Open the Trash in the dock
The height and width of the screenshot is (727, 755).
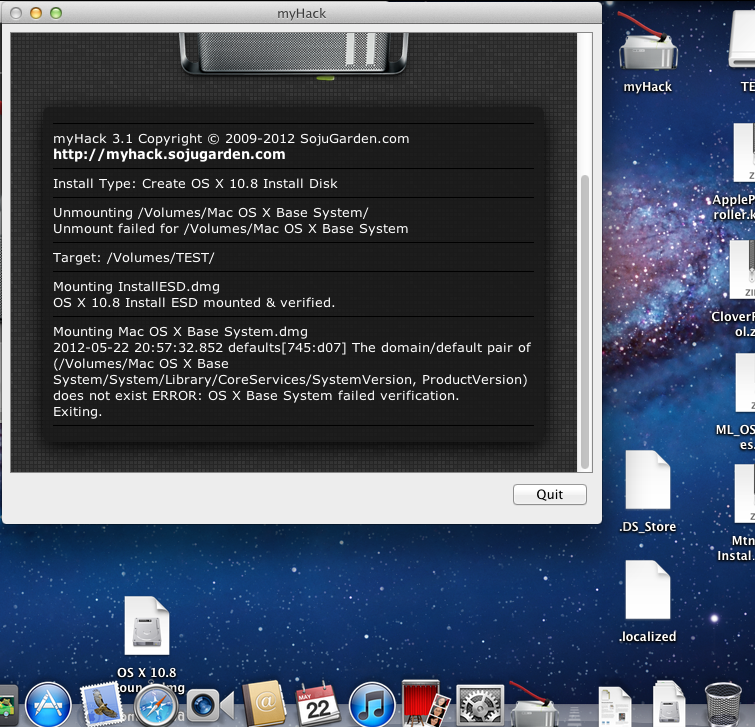[722, 703]
